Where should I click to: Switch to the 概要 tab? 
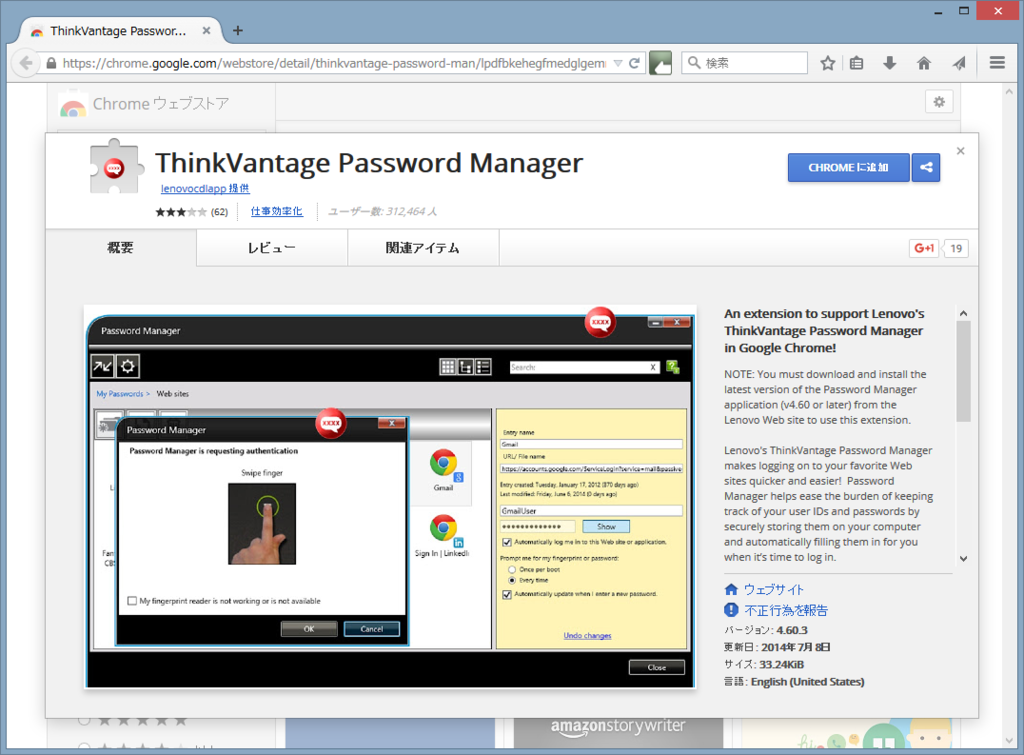point(121,248)
